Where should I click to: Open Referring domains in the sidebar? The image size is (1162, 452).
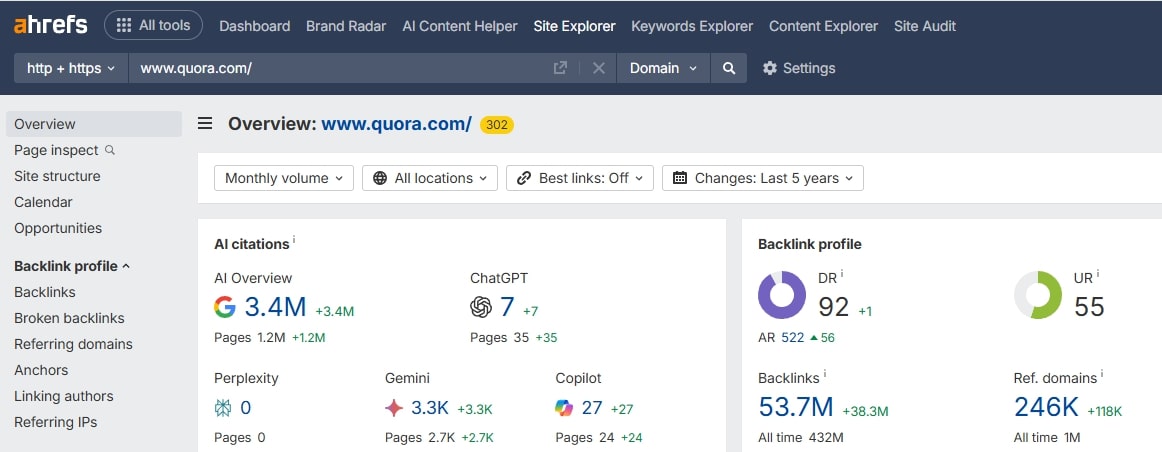pyautogui.click(x=73, y=344)
